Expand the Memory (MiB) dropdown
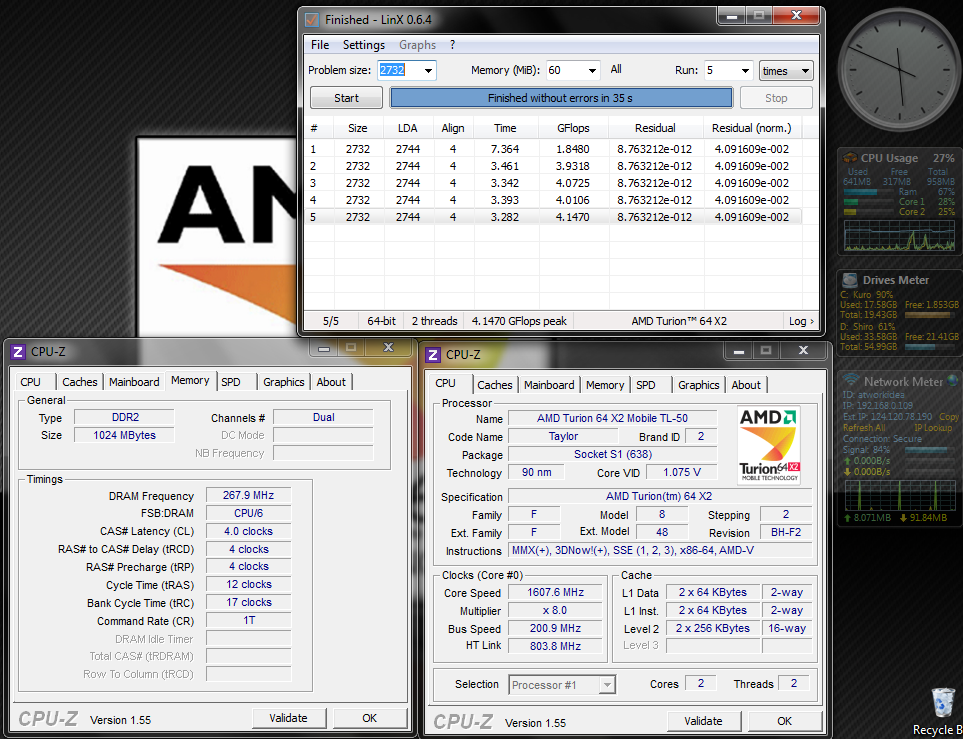The height and width of the screenshot is (739, 963). coord(591,71)
